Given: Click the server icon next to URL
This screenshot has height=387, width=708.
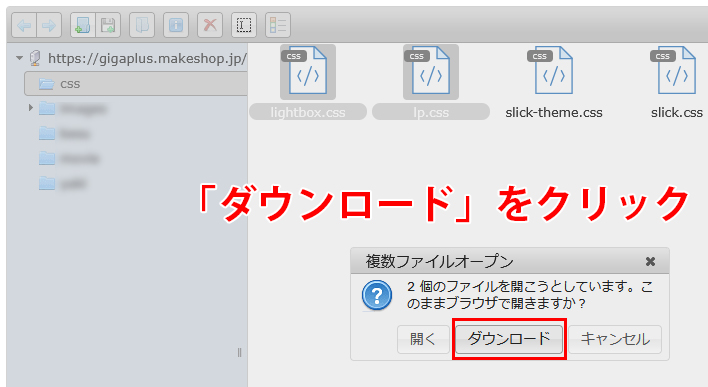Looking at the screenshot, I should pyautogui.click(x=35, y=58).
